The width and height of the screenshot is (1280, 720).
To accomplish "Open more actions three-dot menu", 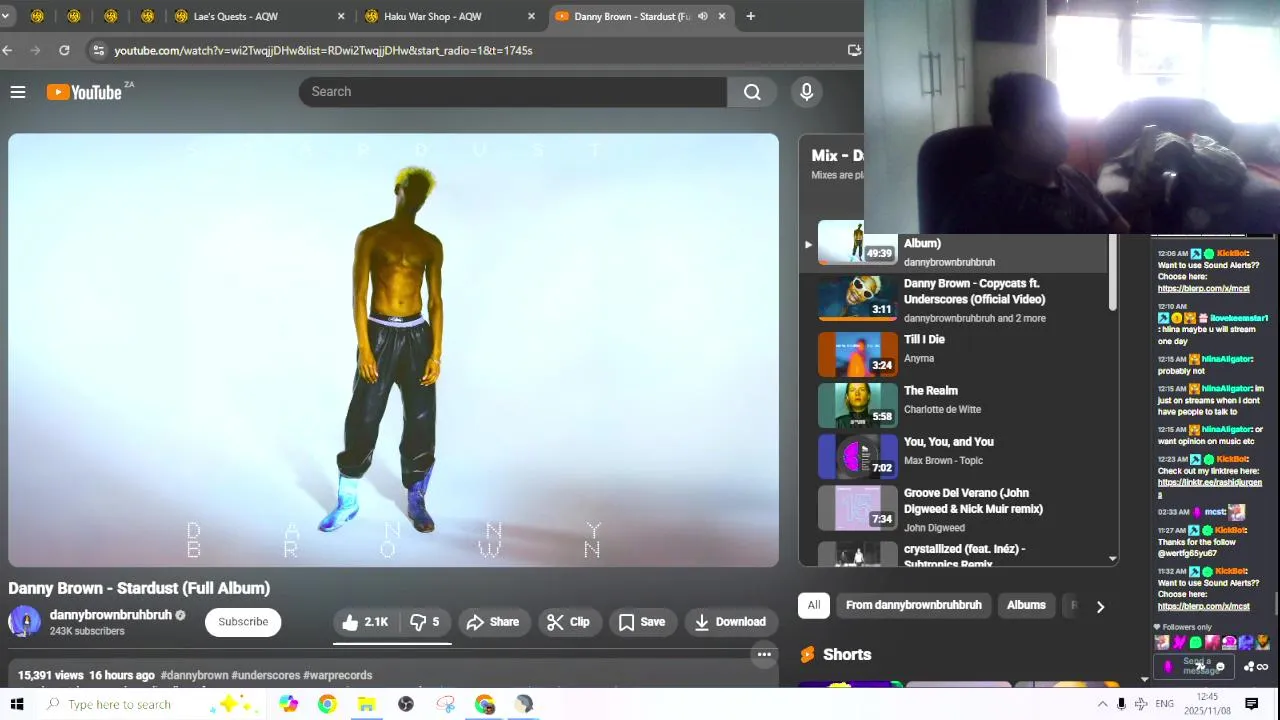I will 764,655.
